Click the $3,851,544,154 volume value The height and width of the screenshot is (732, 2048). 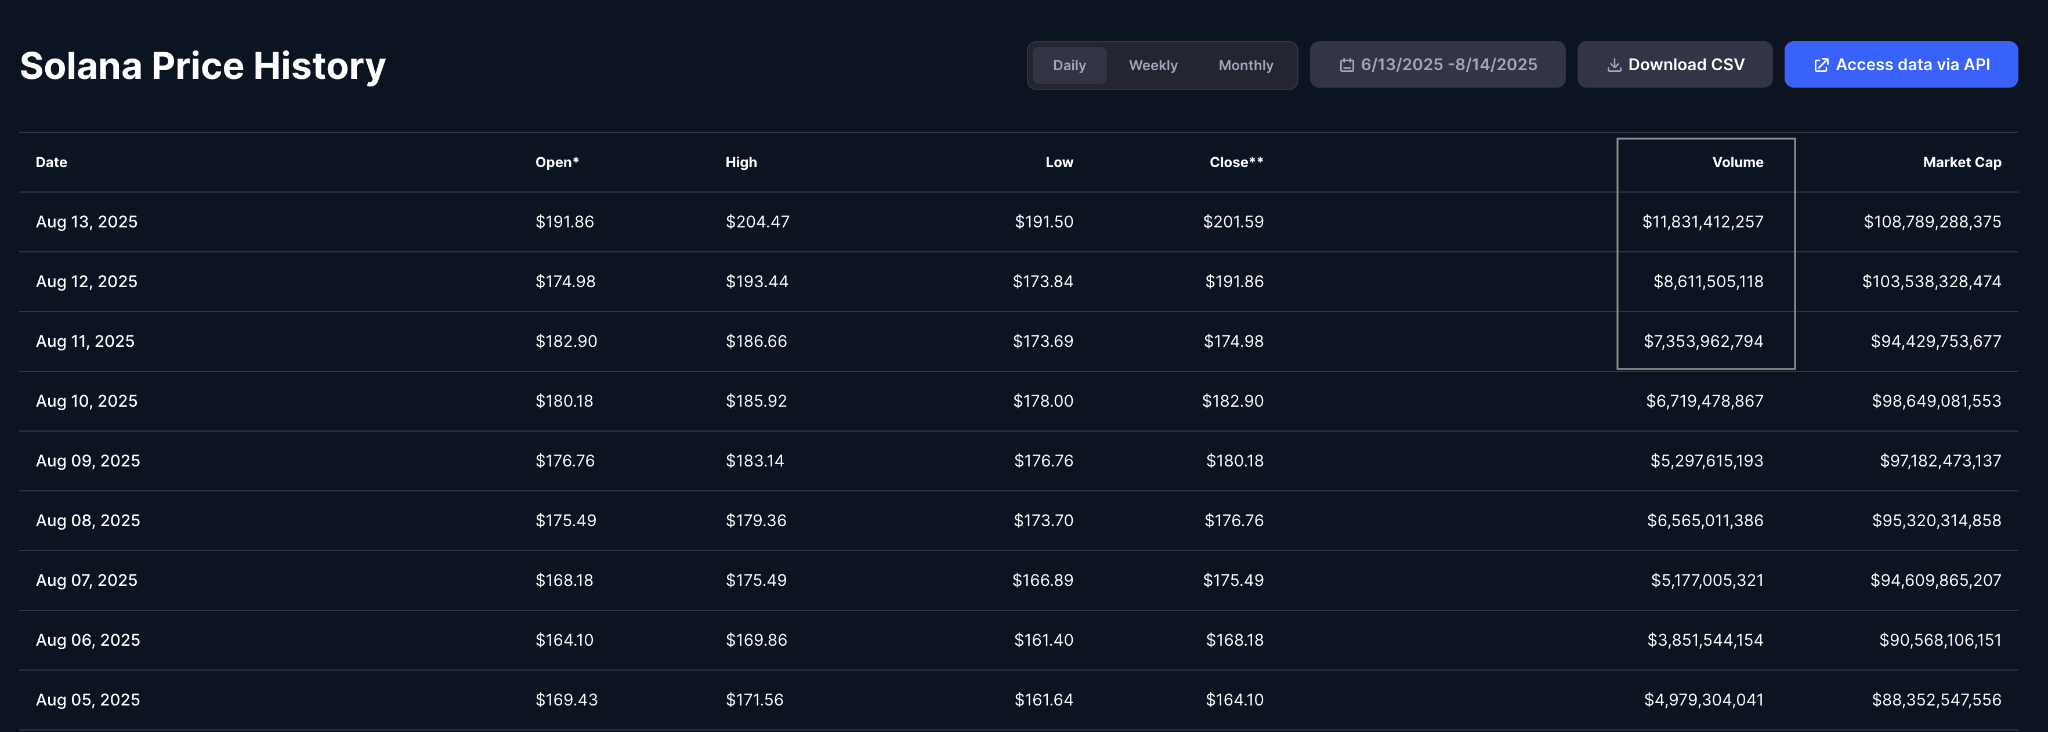tap(1706, 640)
